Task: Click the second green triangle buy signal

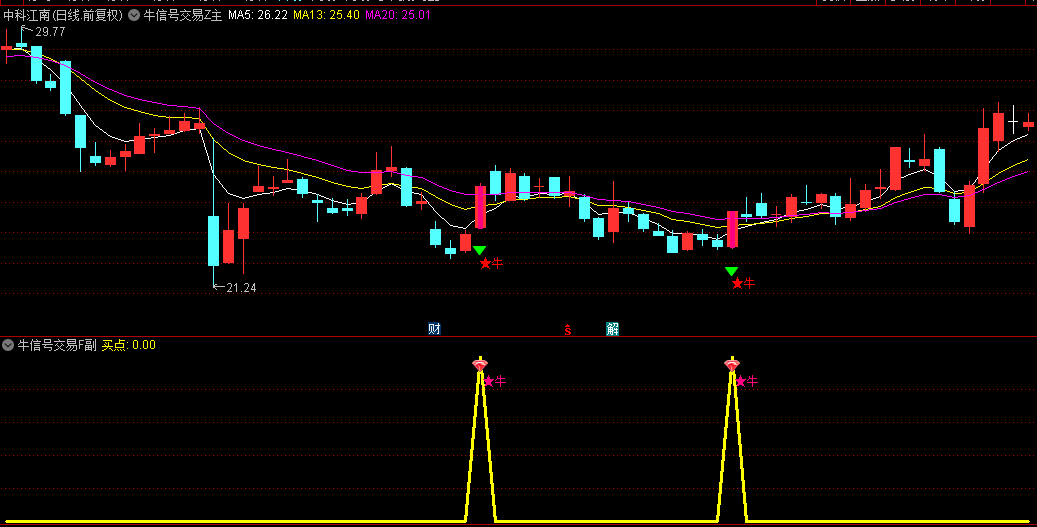Action: pyautogui.click(x=731, y=271)
